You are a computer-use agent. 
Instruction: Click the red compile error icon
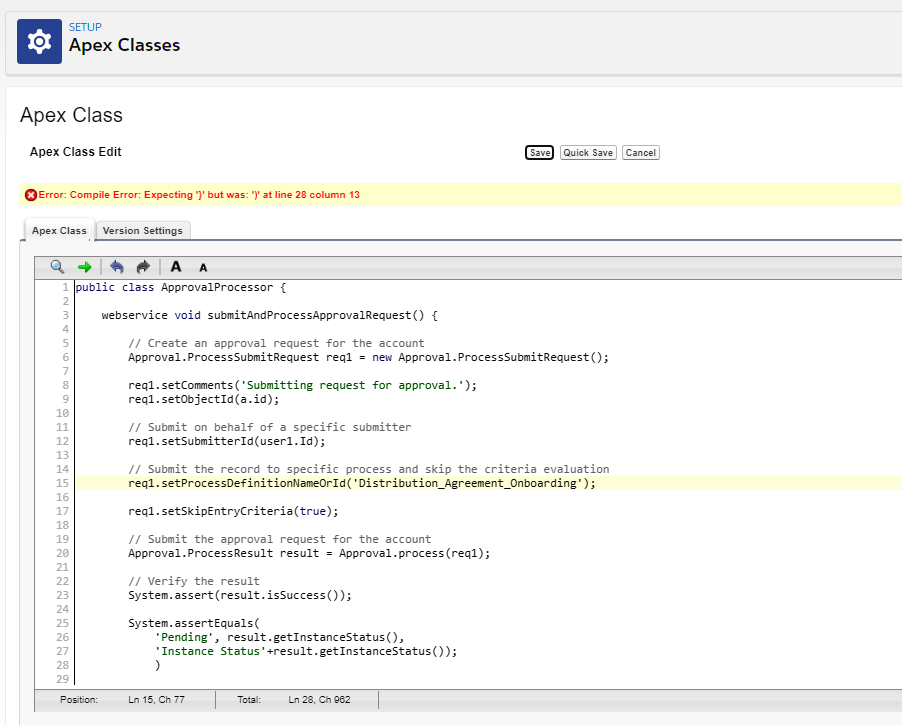pos(31,194)
